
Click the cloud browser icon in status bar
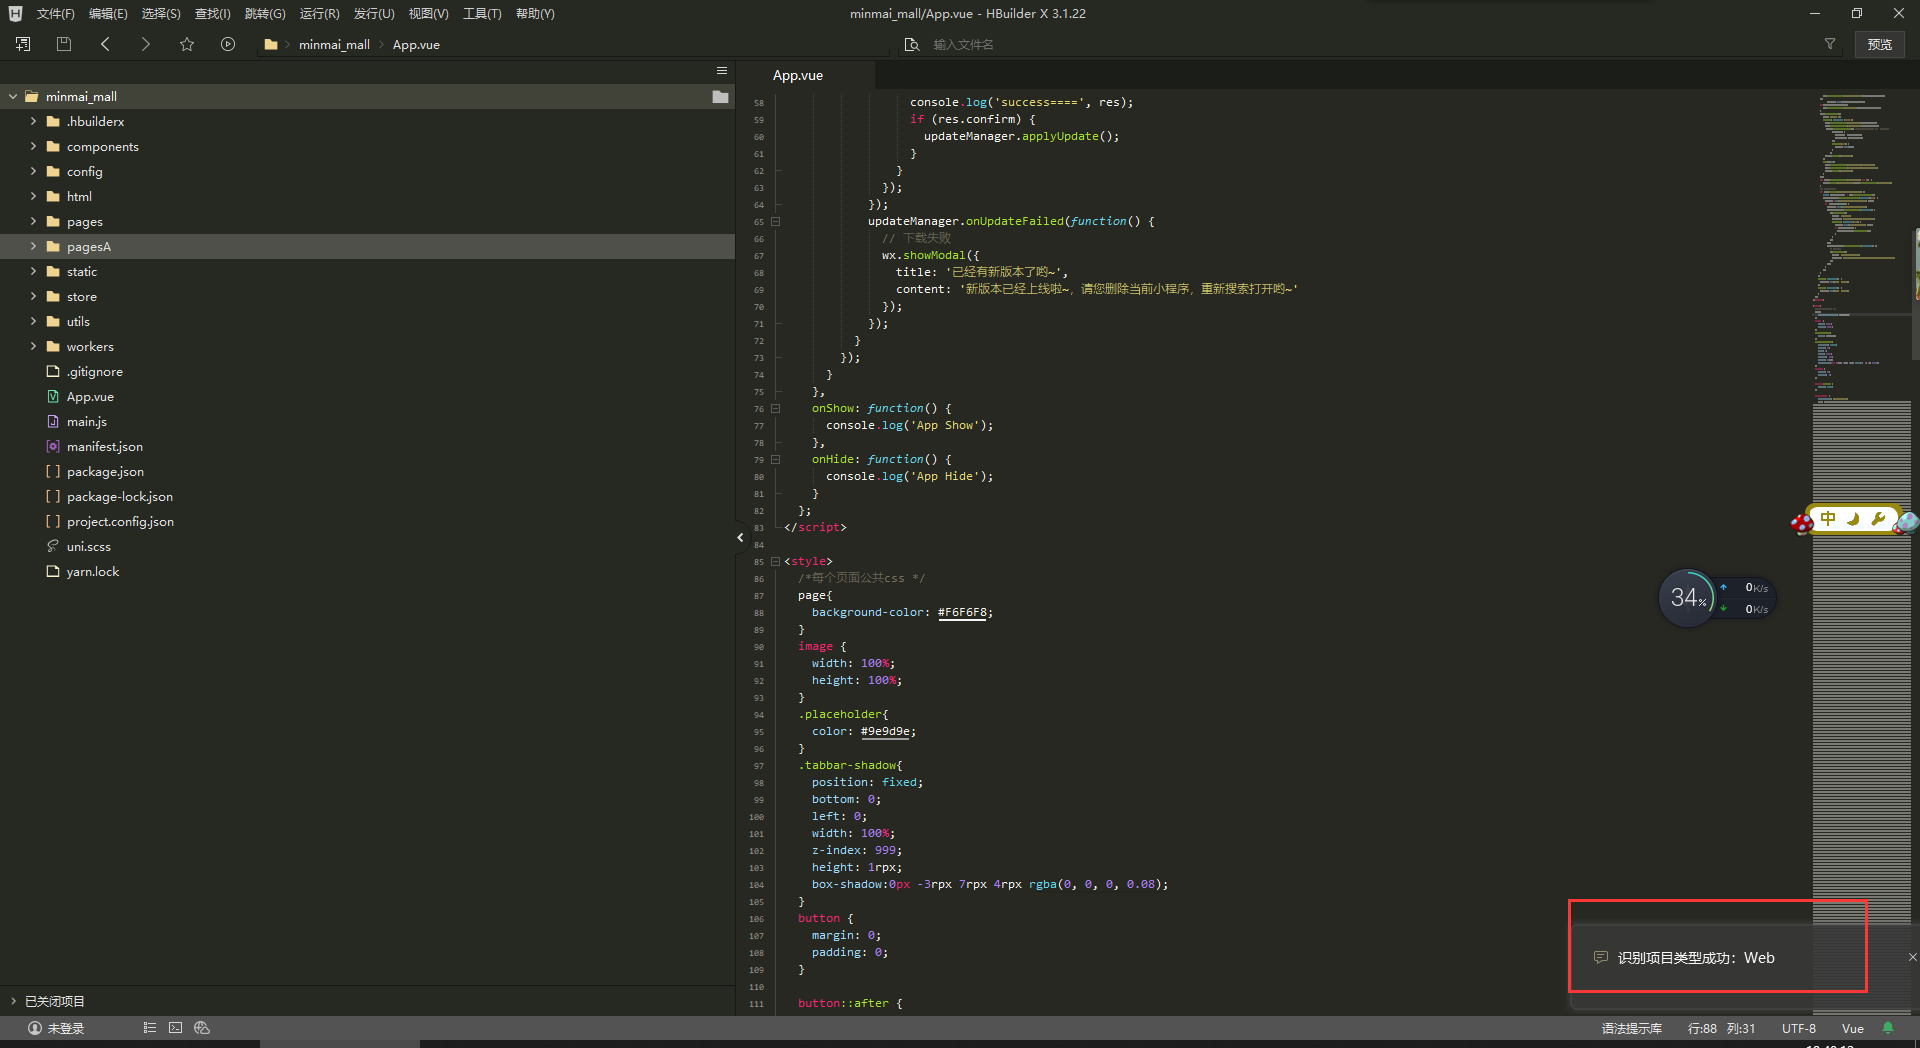pos(202,1028)
